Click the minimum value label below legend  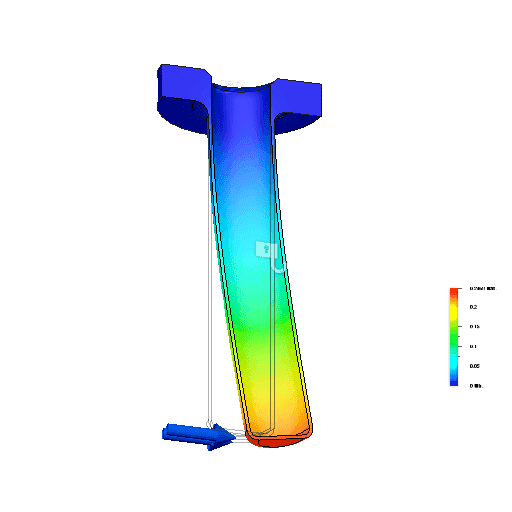476,386
